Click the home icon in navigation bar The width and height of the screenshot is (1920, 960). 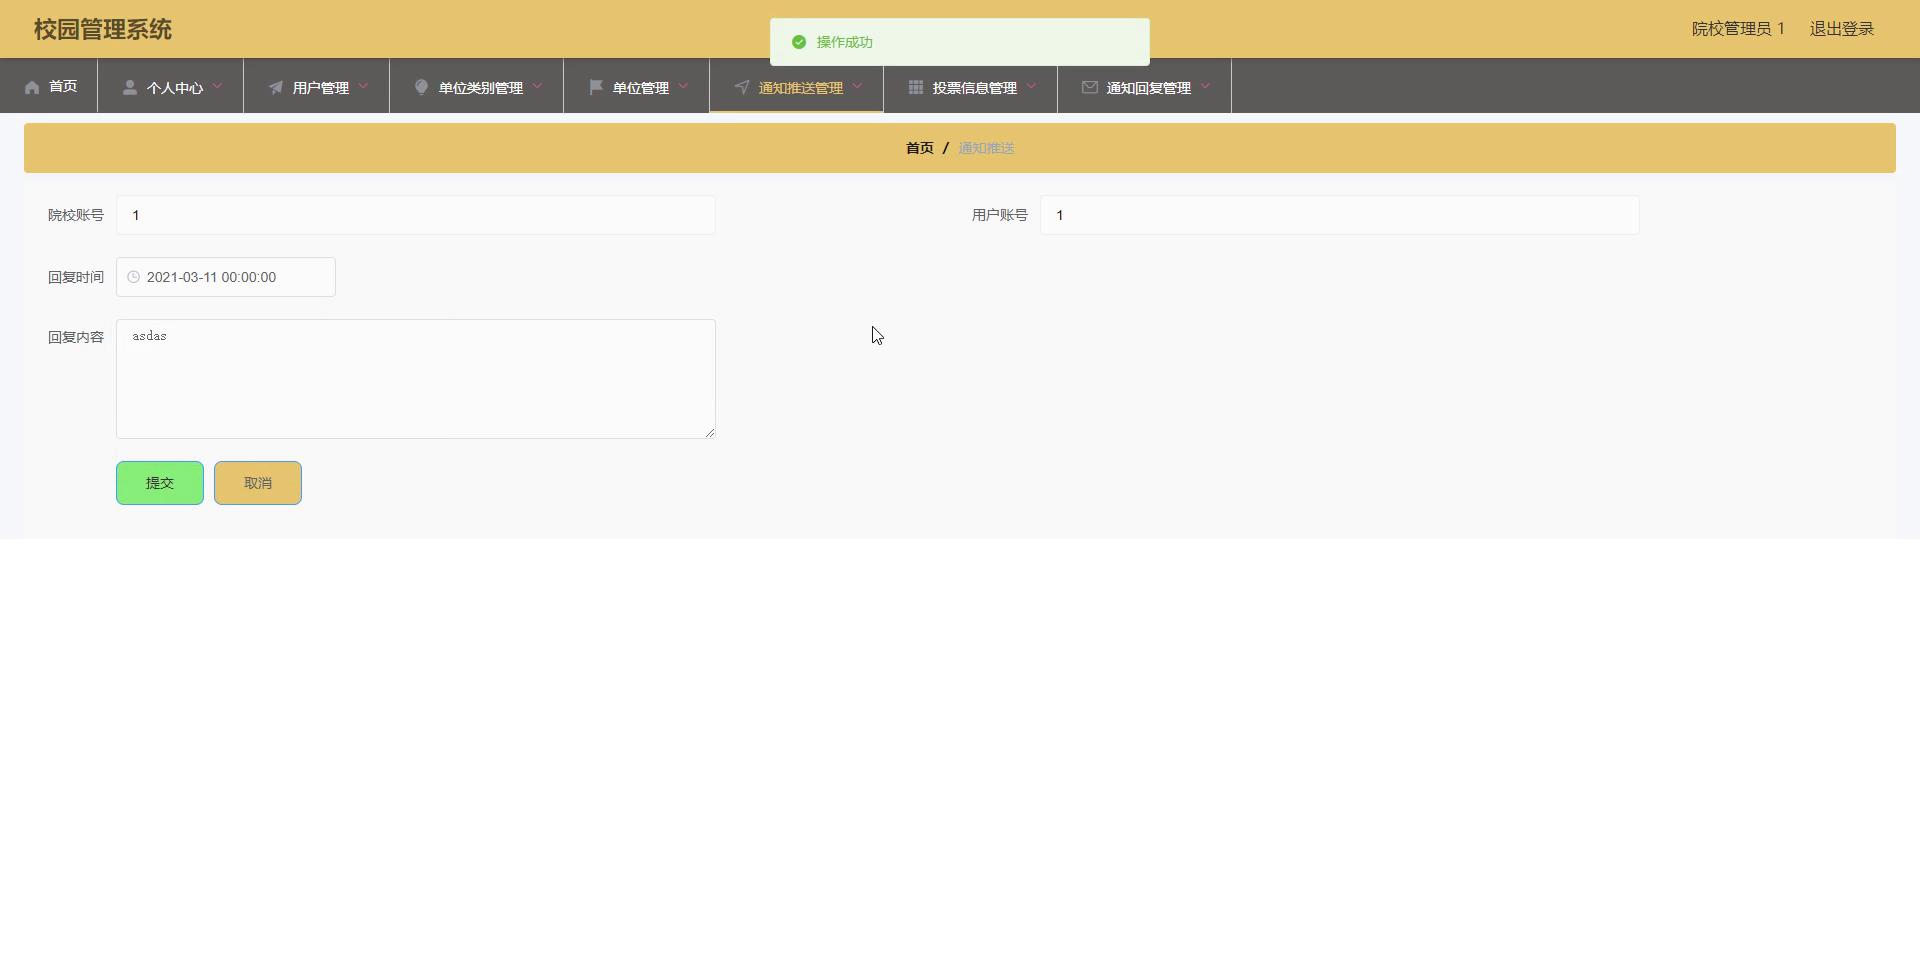coord(32,88)
